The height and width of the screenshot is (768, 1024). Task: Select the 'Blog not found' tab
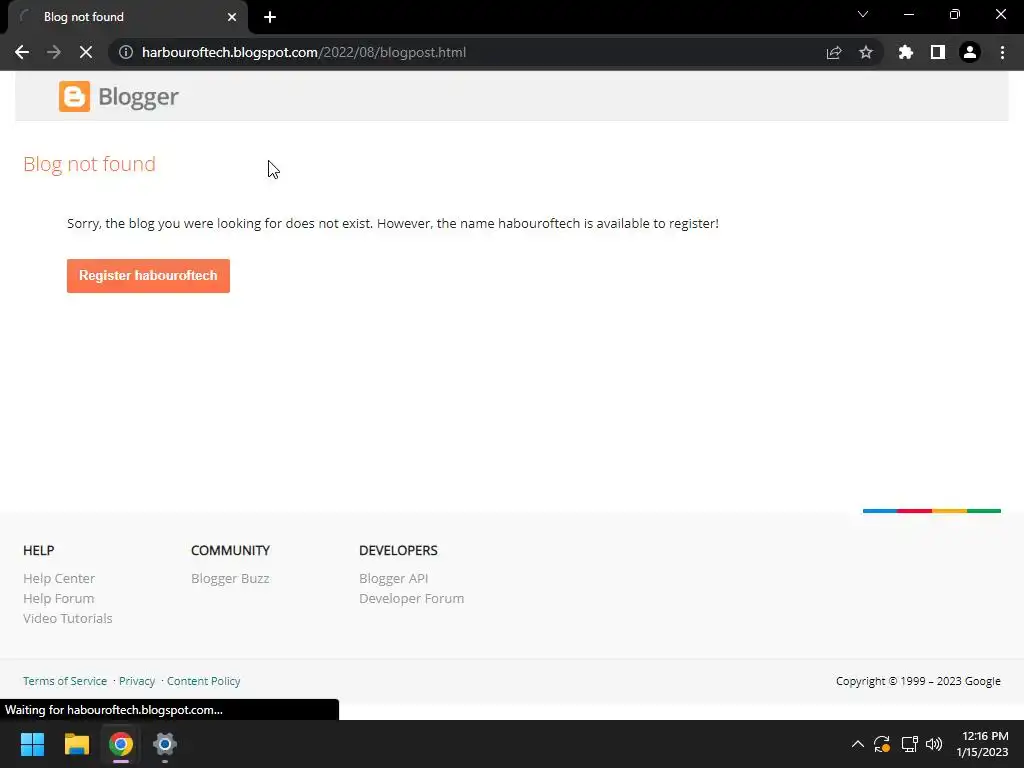click(x=128, y=17)
